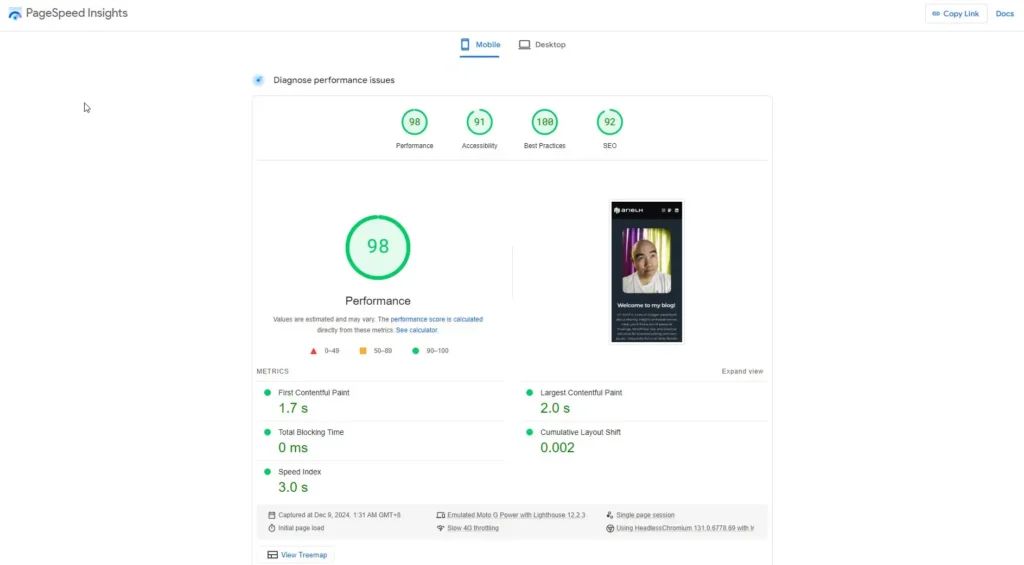1024x565 pixels.
Task: Click the large 98 Performance circle
Action: coord(378,246)
